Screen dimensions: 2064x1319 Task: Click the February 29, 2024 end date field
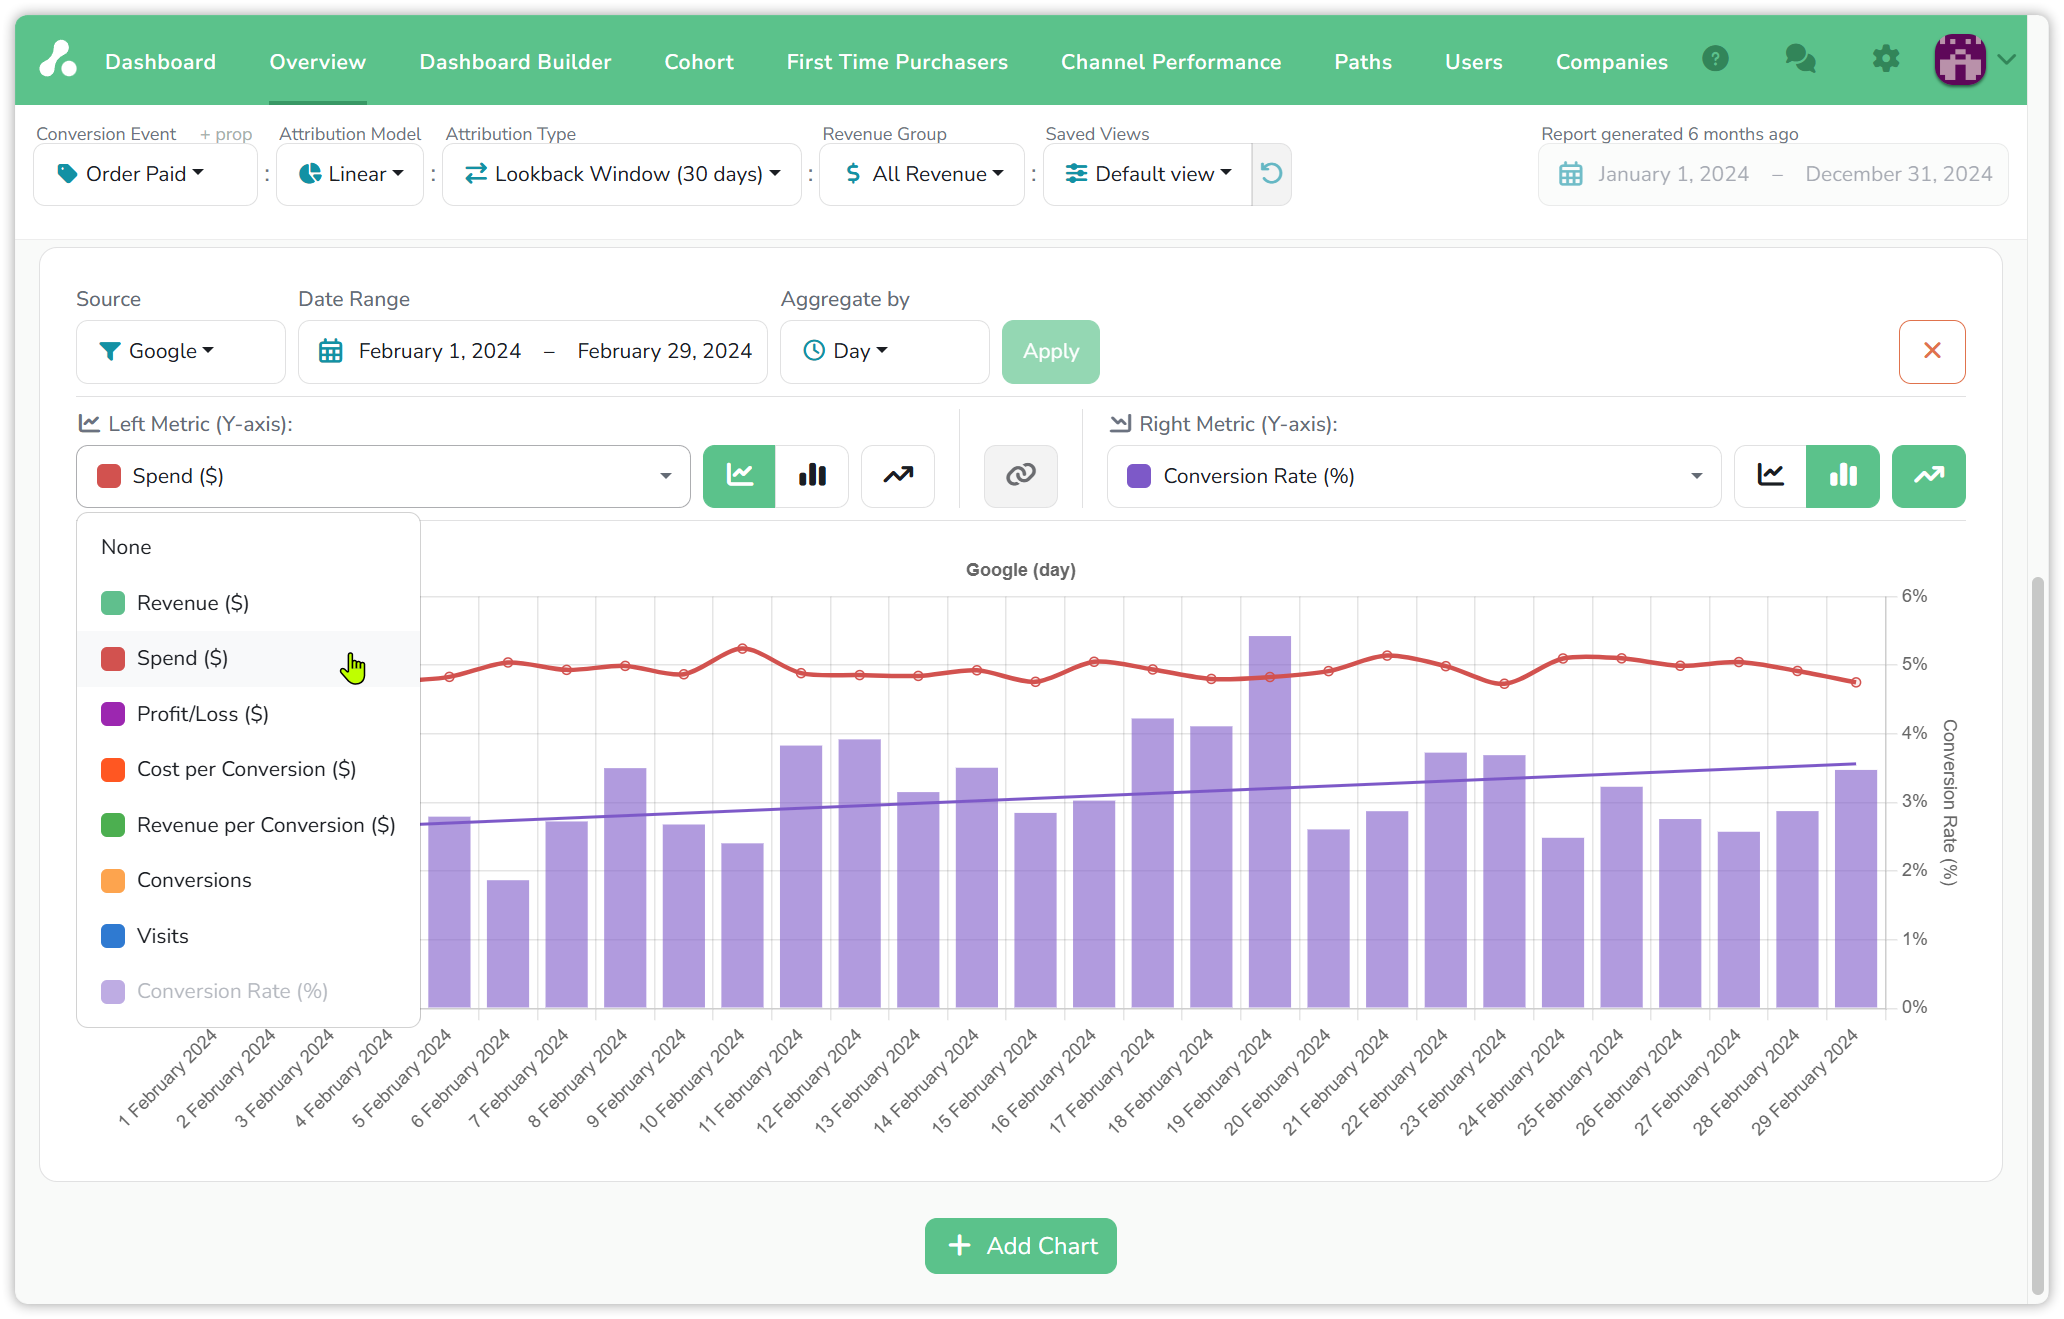coord(664,351)
